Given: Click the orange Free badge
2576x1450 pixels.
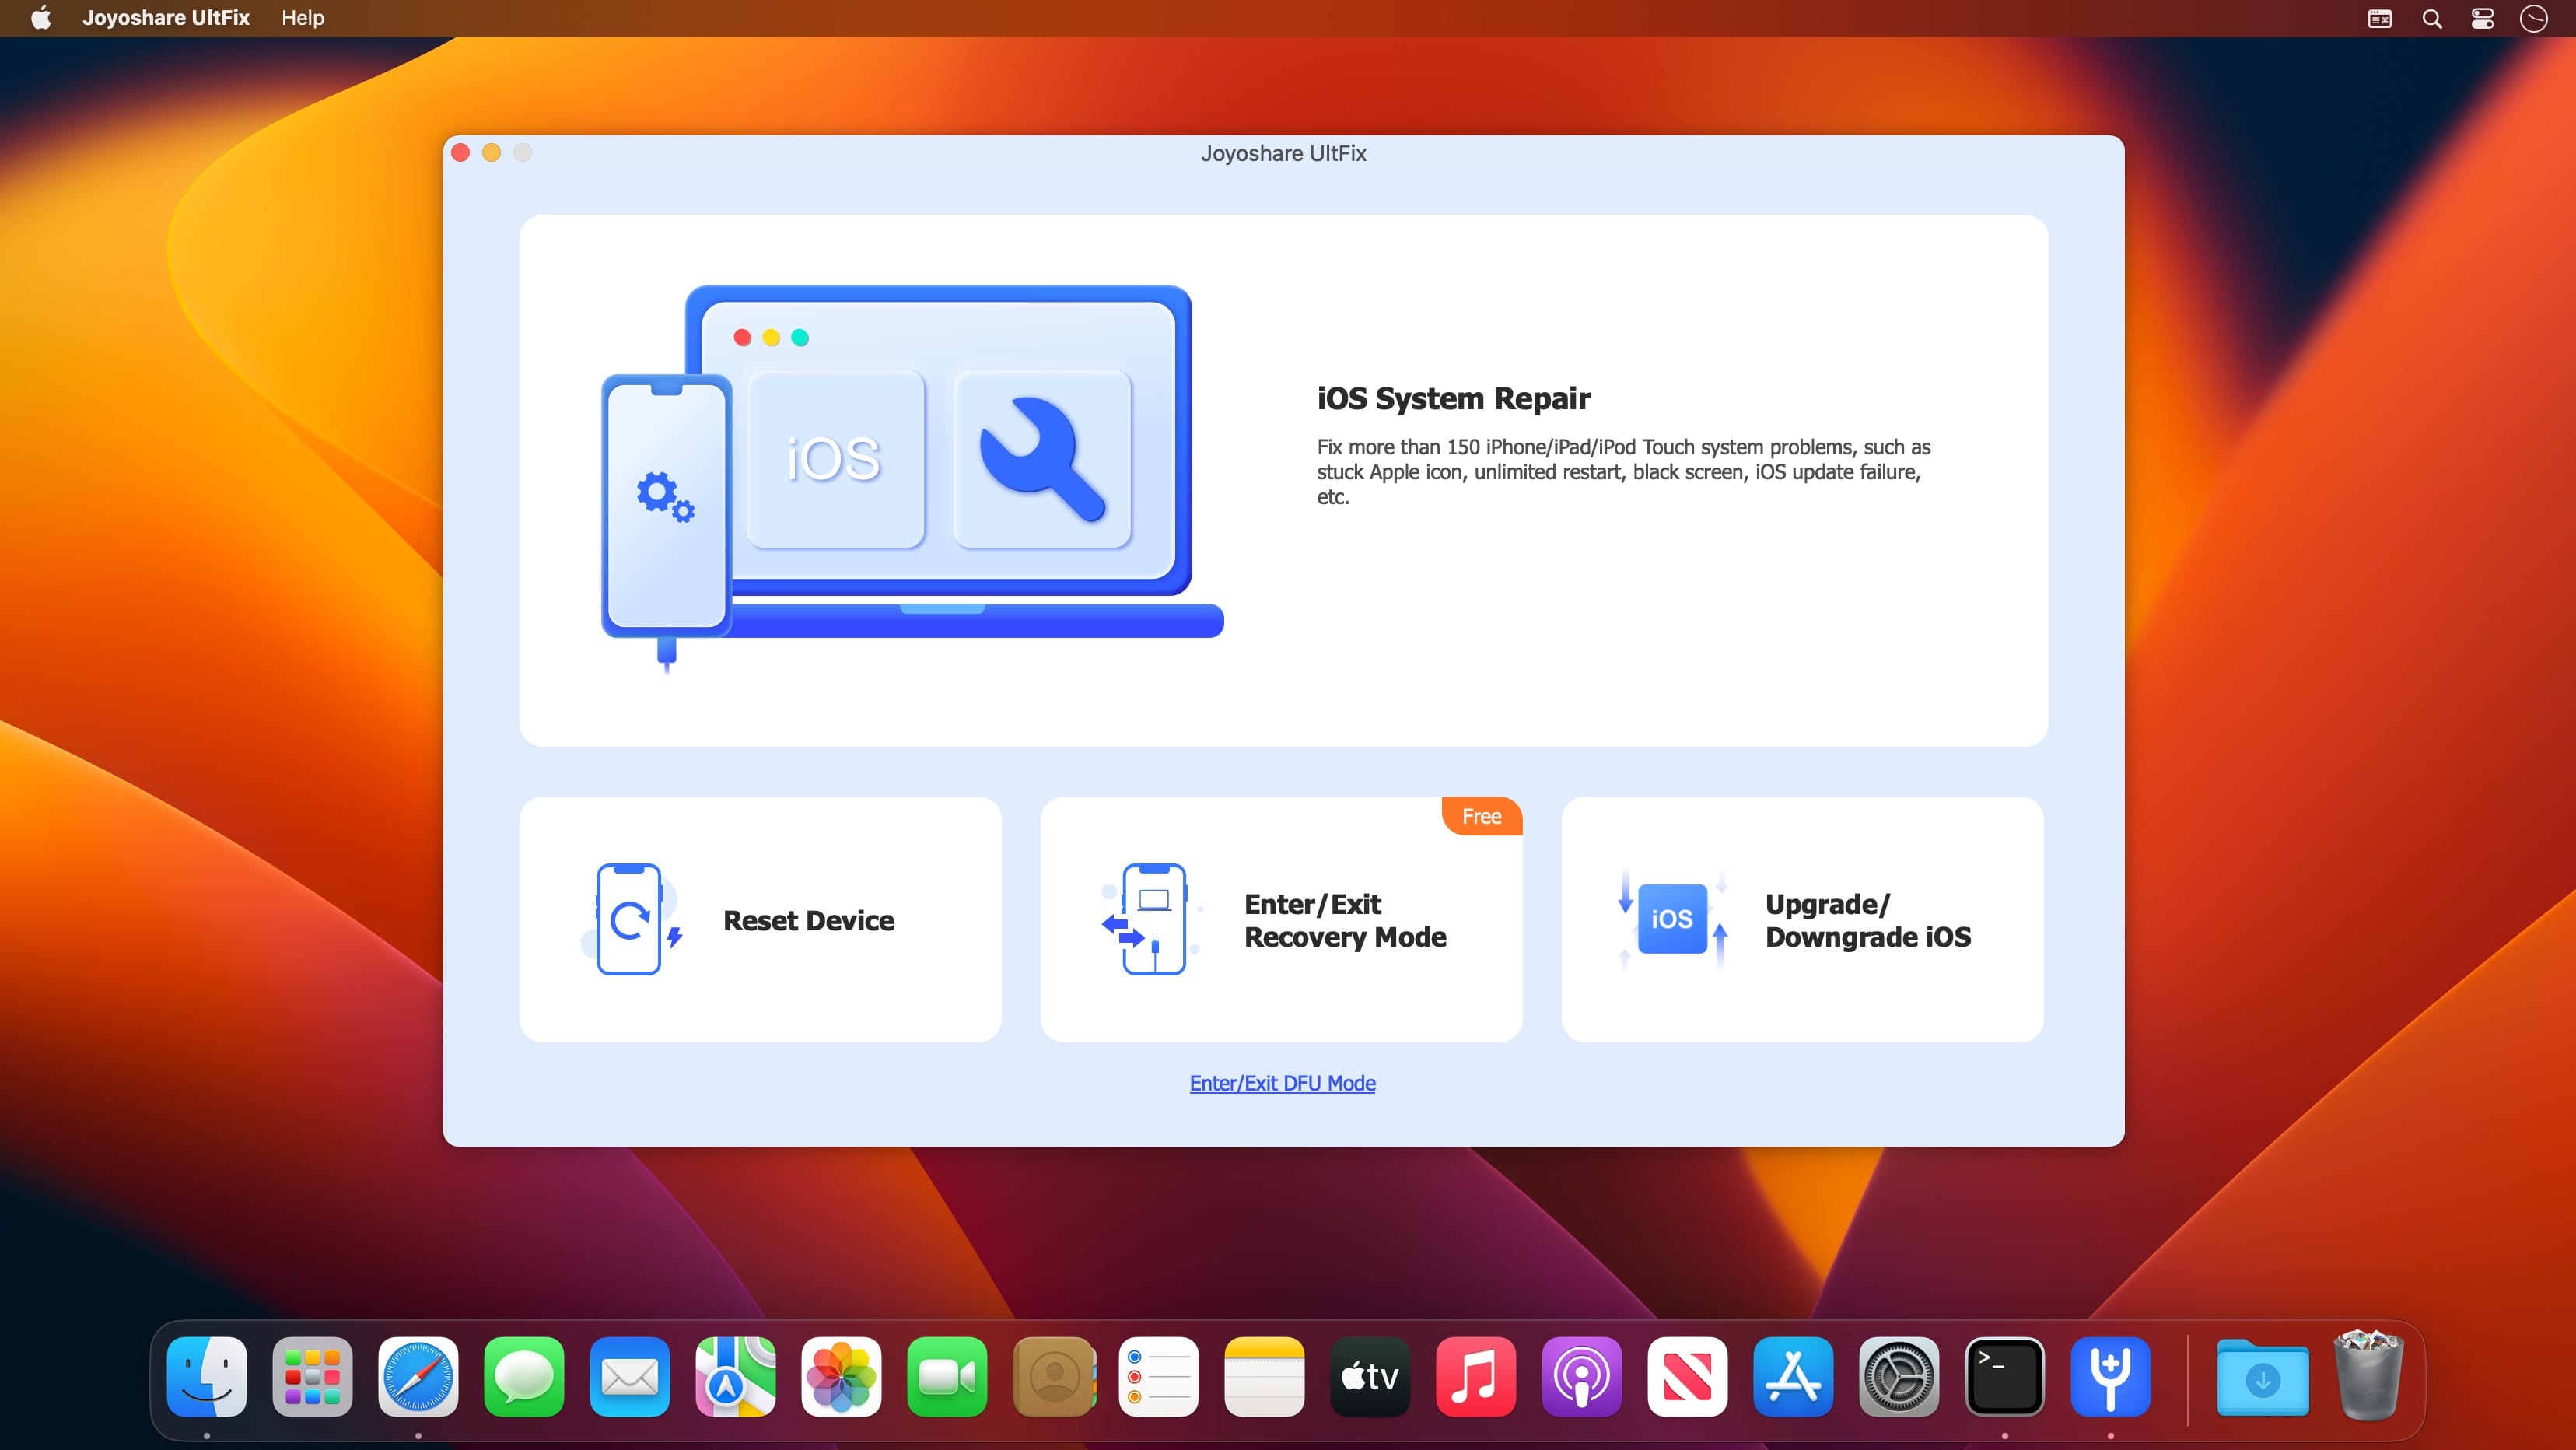Looking at the screenshot, I should [x=1481, y=816].
